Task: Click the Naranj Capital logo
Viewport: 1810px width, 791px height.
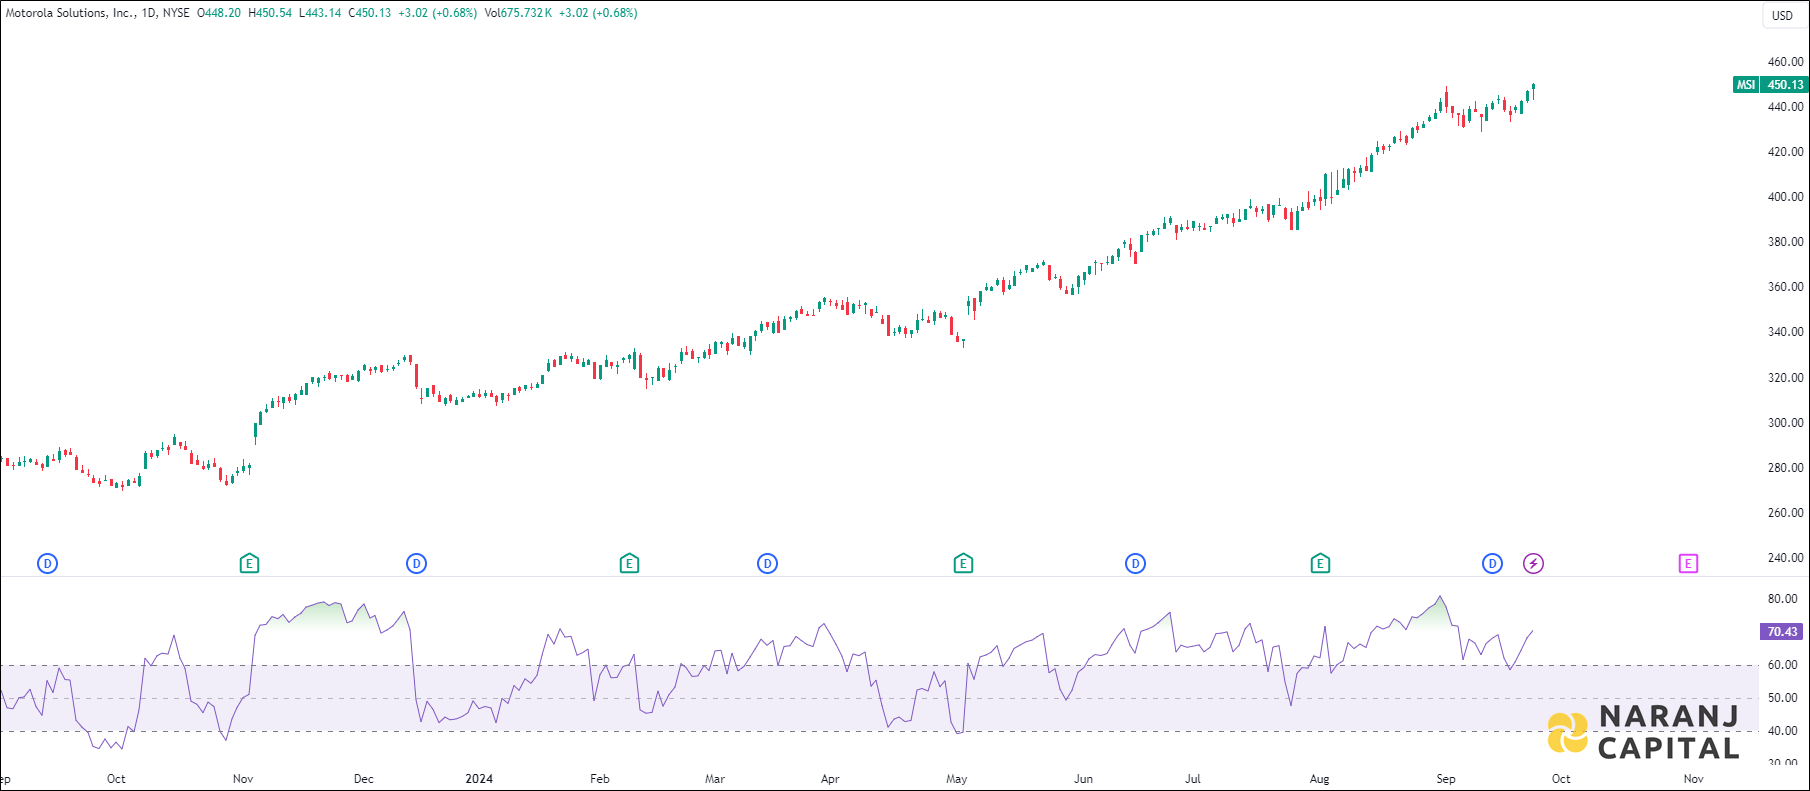Action: coord(1644,732)
